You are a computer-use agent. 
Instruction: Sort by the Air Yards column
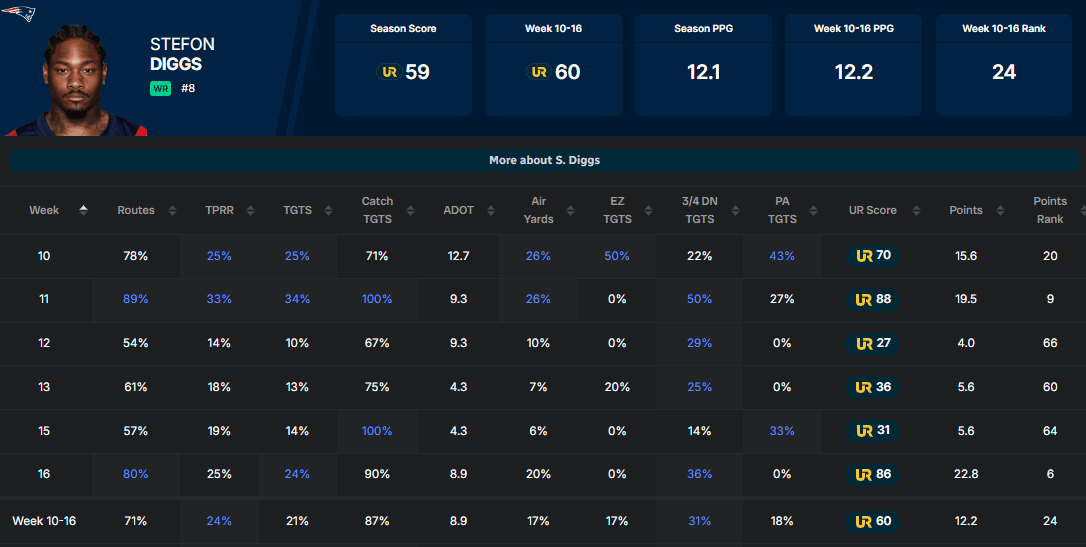coord(538,210)
